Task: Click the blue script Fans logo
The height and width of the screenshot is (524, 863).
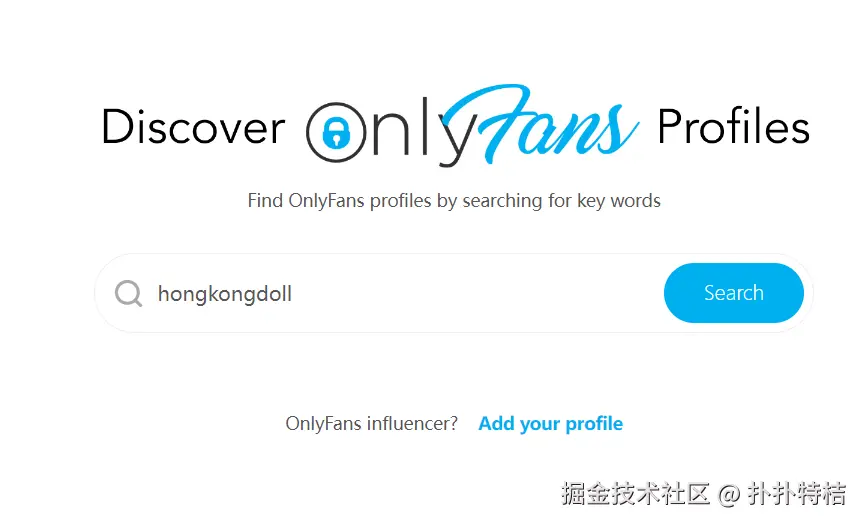Action: point(539,124)
